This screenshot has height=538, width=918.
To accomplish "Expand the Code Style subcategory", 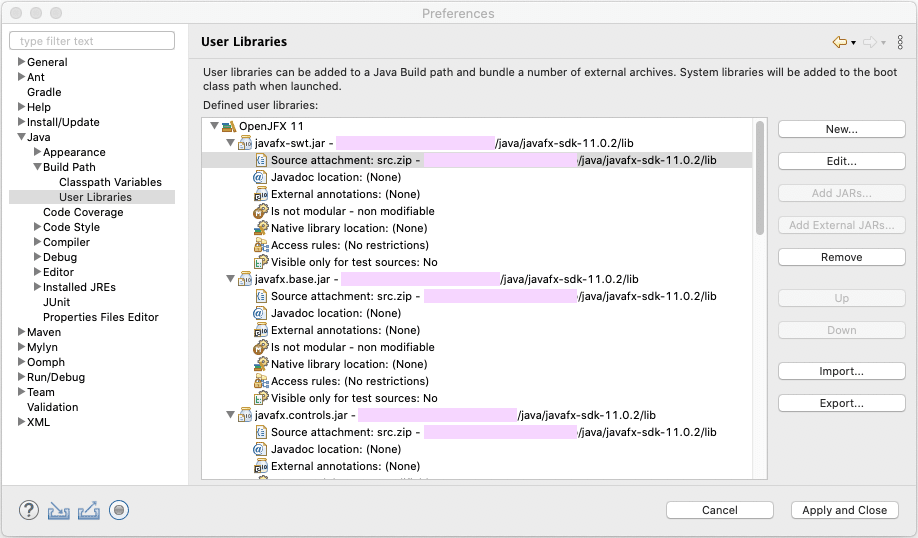I will coord(37,227).
